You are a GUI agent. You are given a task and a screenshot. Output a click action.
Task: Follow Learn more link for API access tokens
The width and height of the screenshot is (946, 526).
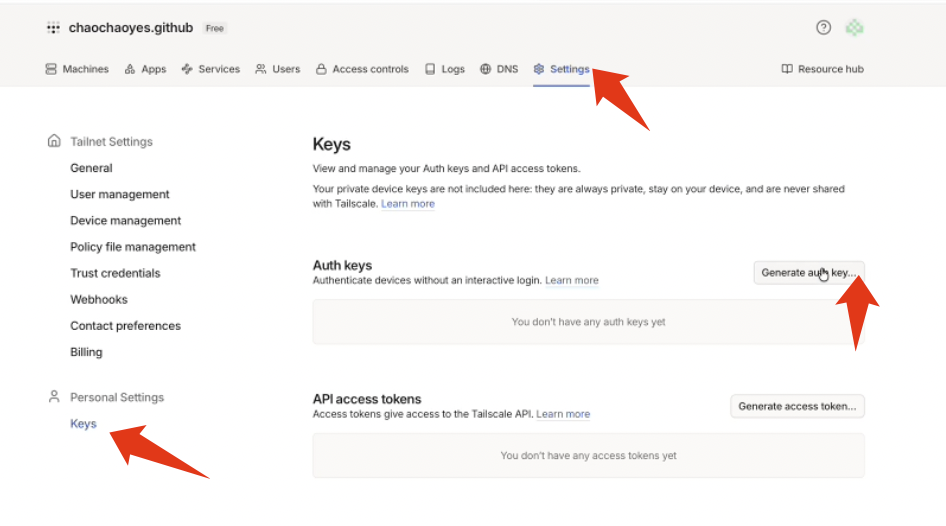pyautogui.click(x=563, y=414)
